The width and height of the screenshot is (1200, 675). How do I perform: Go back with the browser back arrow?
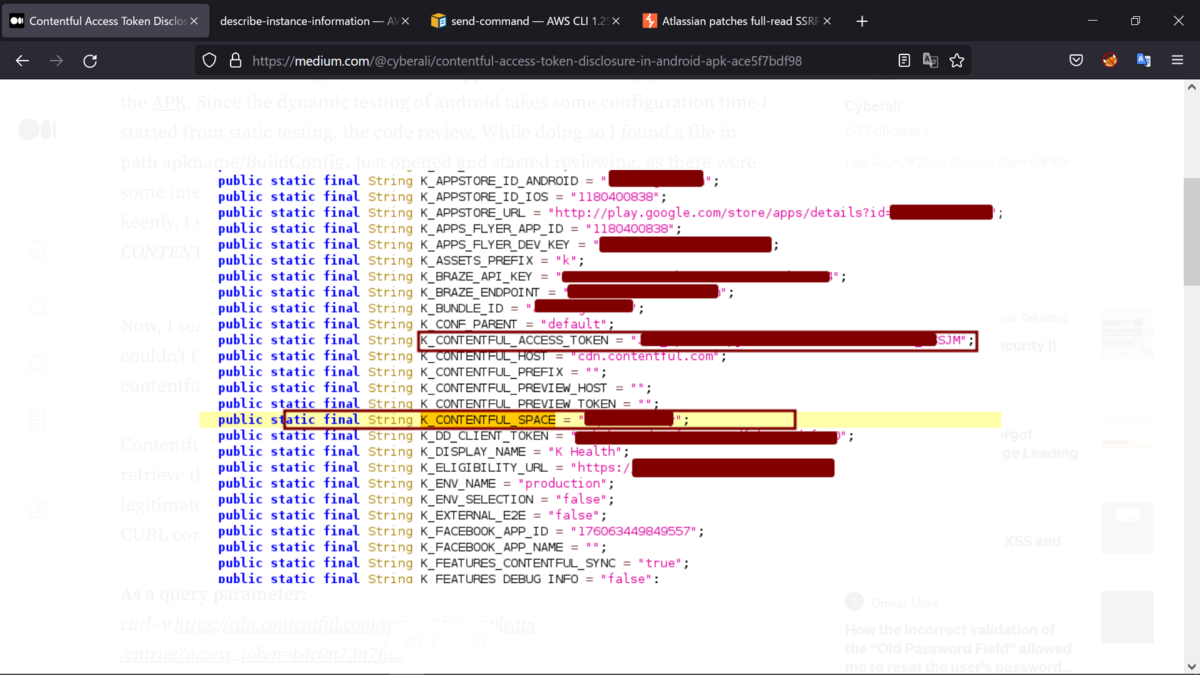23,60
